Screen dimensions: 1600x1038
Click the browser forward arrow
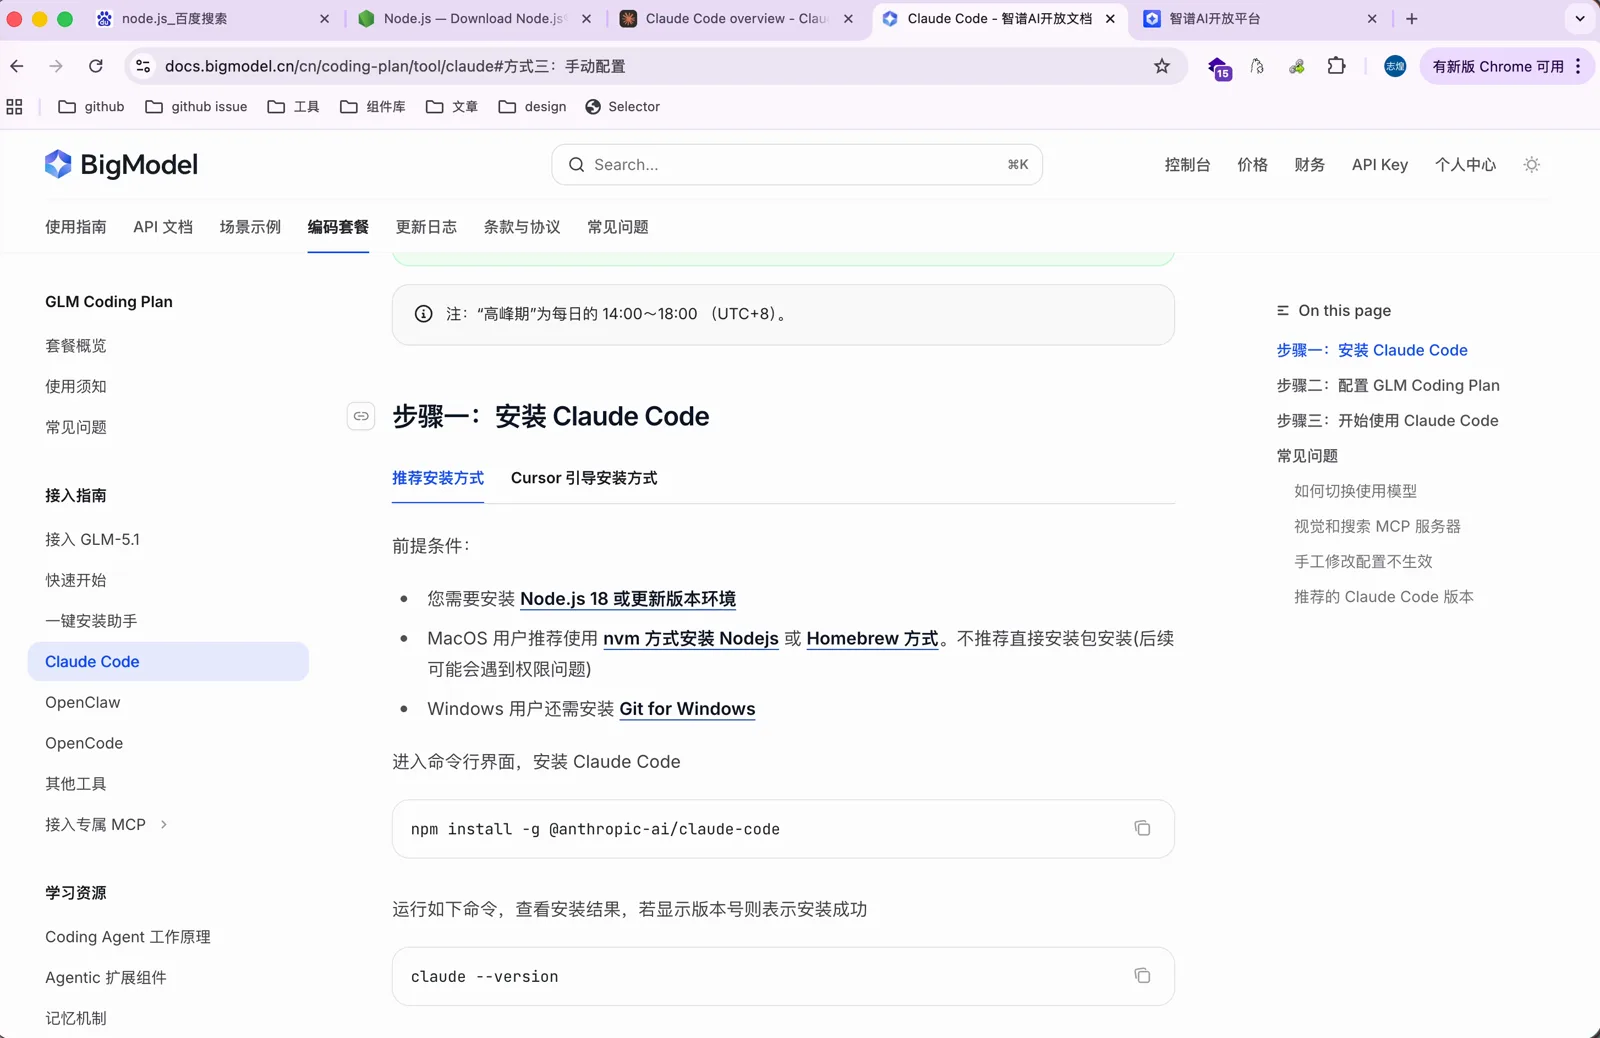point(56,66)
